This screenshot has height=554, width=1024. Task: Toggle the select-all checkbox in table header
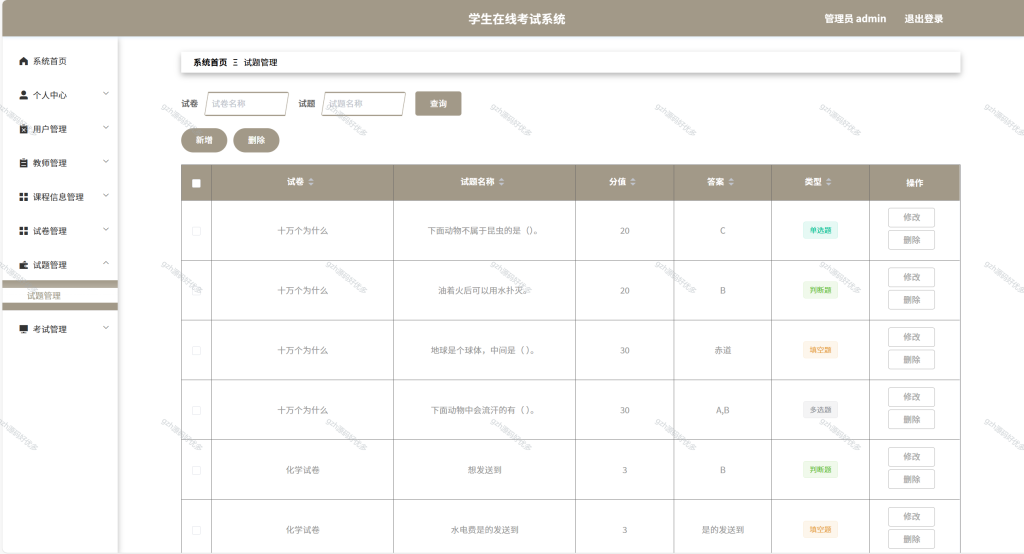[196, 183]
